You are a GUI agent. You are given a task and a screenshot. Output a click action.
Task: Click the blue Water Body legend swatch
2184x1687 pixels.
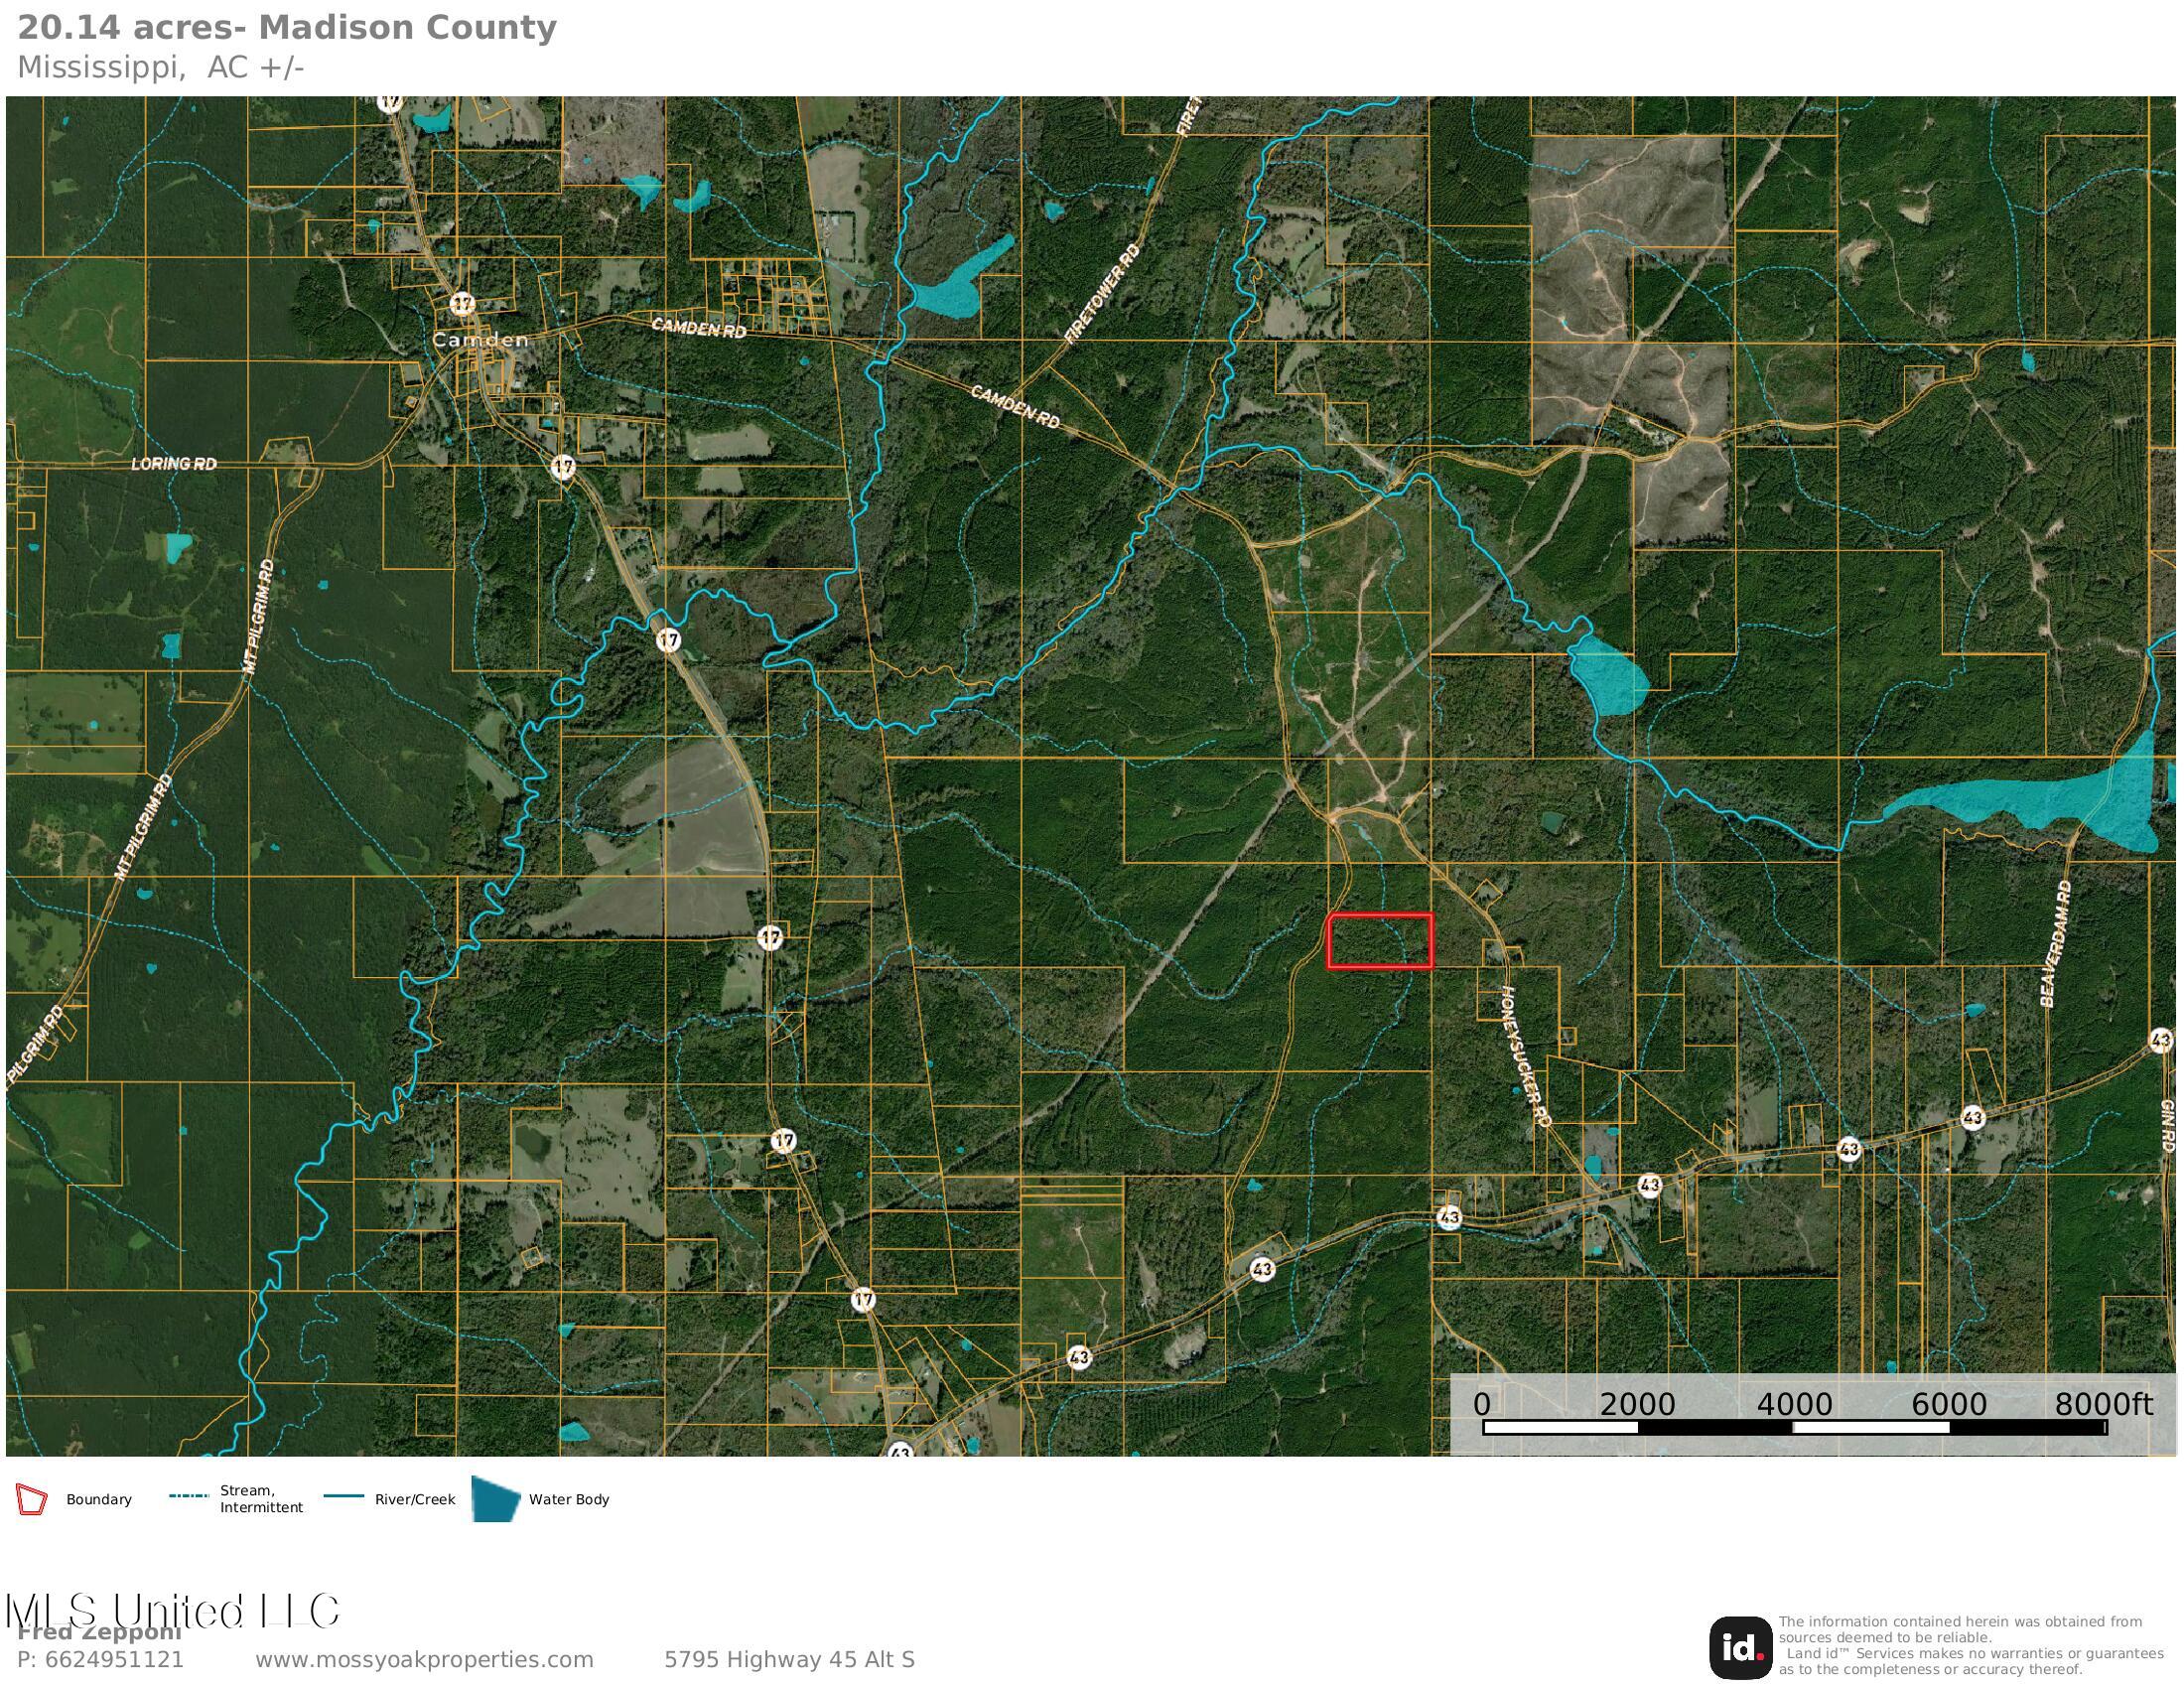point(495,1499)
